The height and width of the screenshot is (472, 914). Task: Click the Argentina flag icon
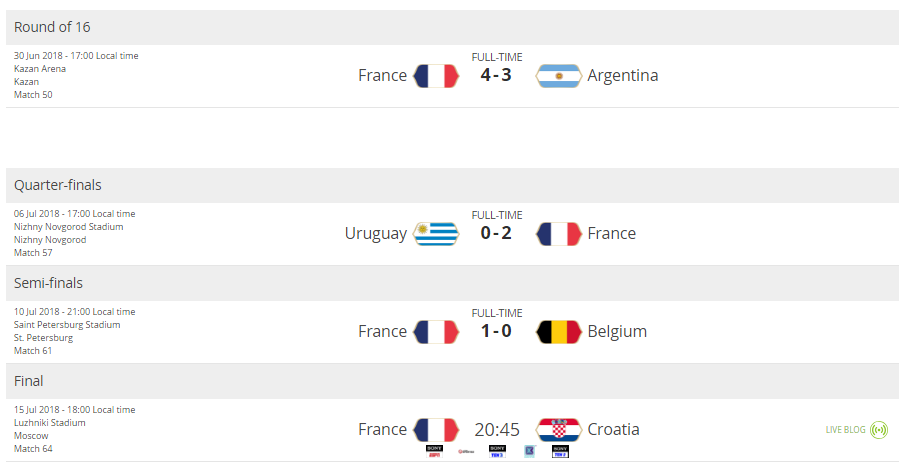[x=558, y=76]
